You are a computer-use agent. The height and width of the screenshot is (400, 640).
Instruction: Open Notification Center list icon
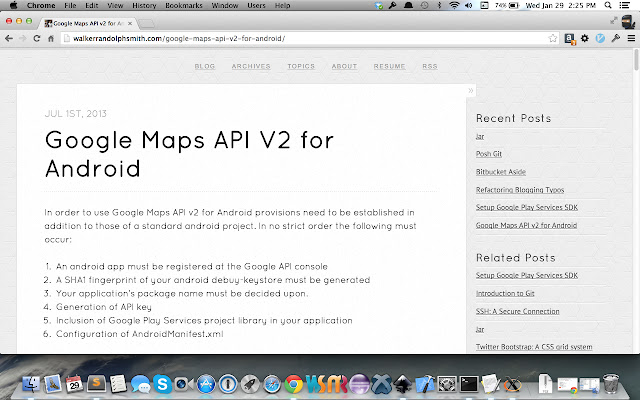click(x=624, y=5)
